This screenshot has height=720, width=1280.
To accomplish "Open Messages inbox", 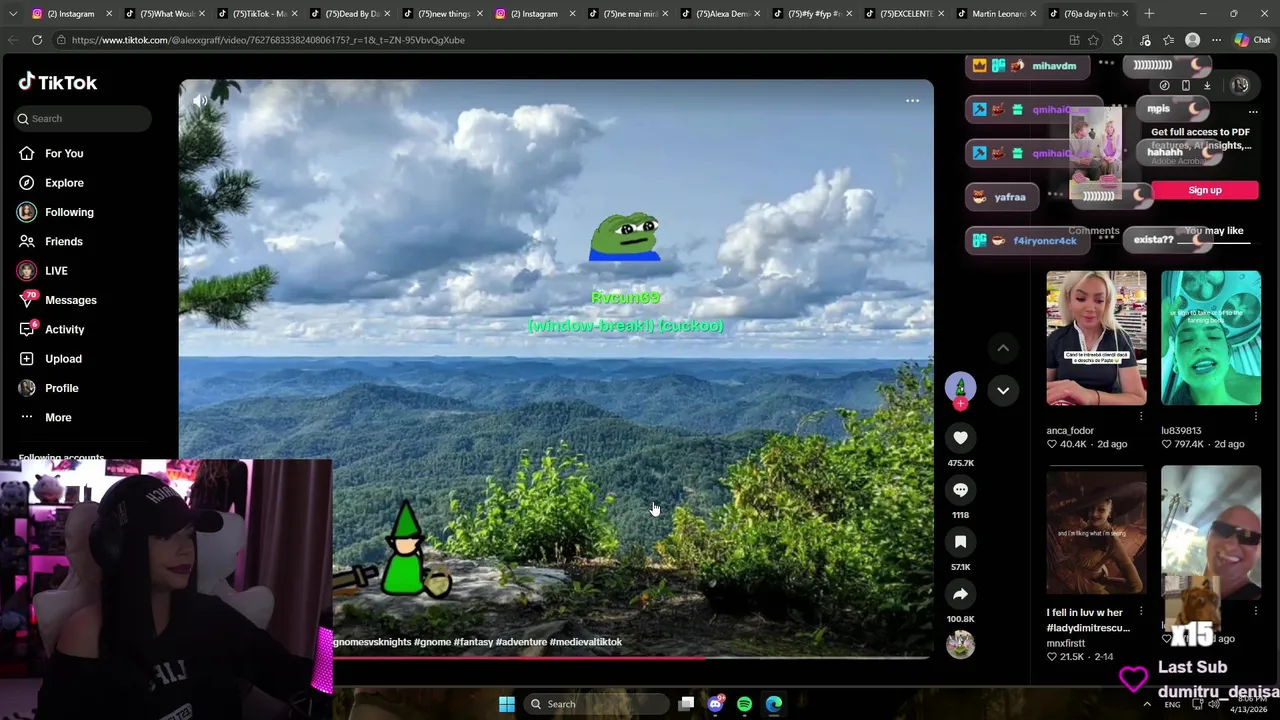I will point(57,300).
